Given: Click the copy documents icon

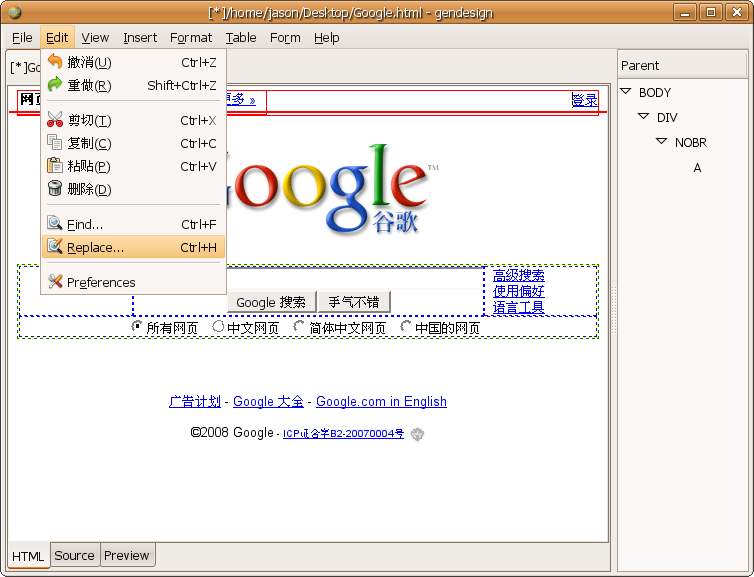Looking at the screenshot, I should (x=55, y=142).
